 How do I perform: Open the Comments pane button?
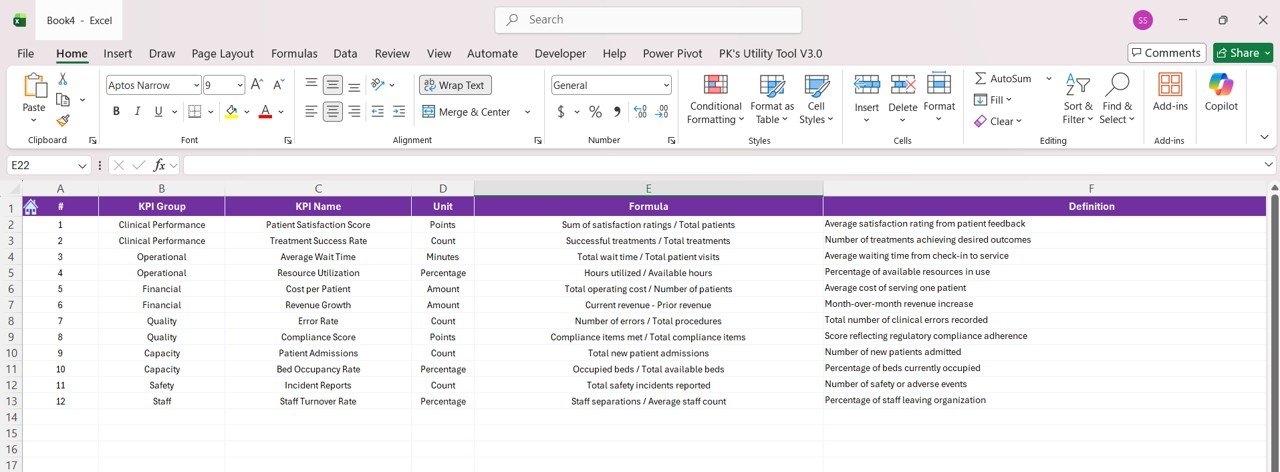point(1166,53)
